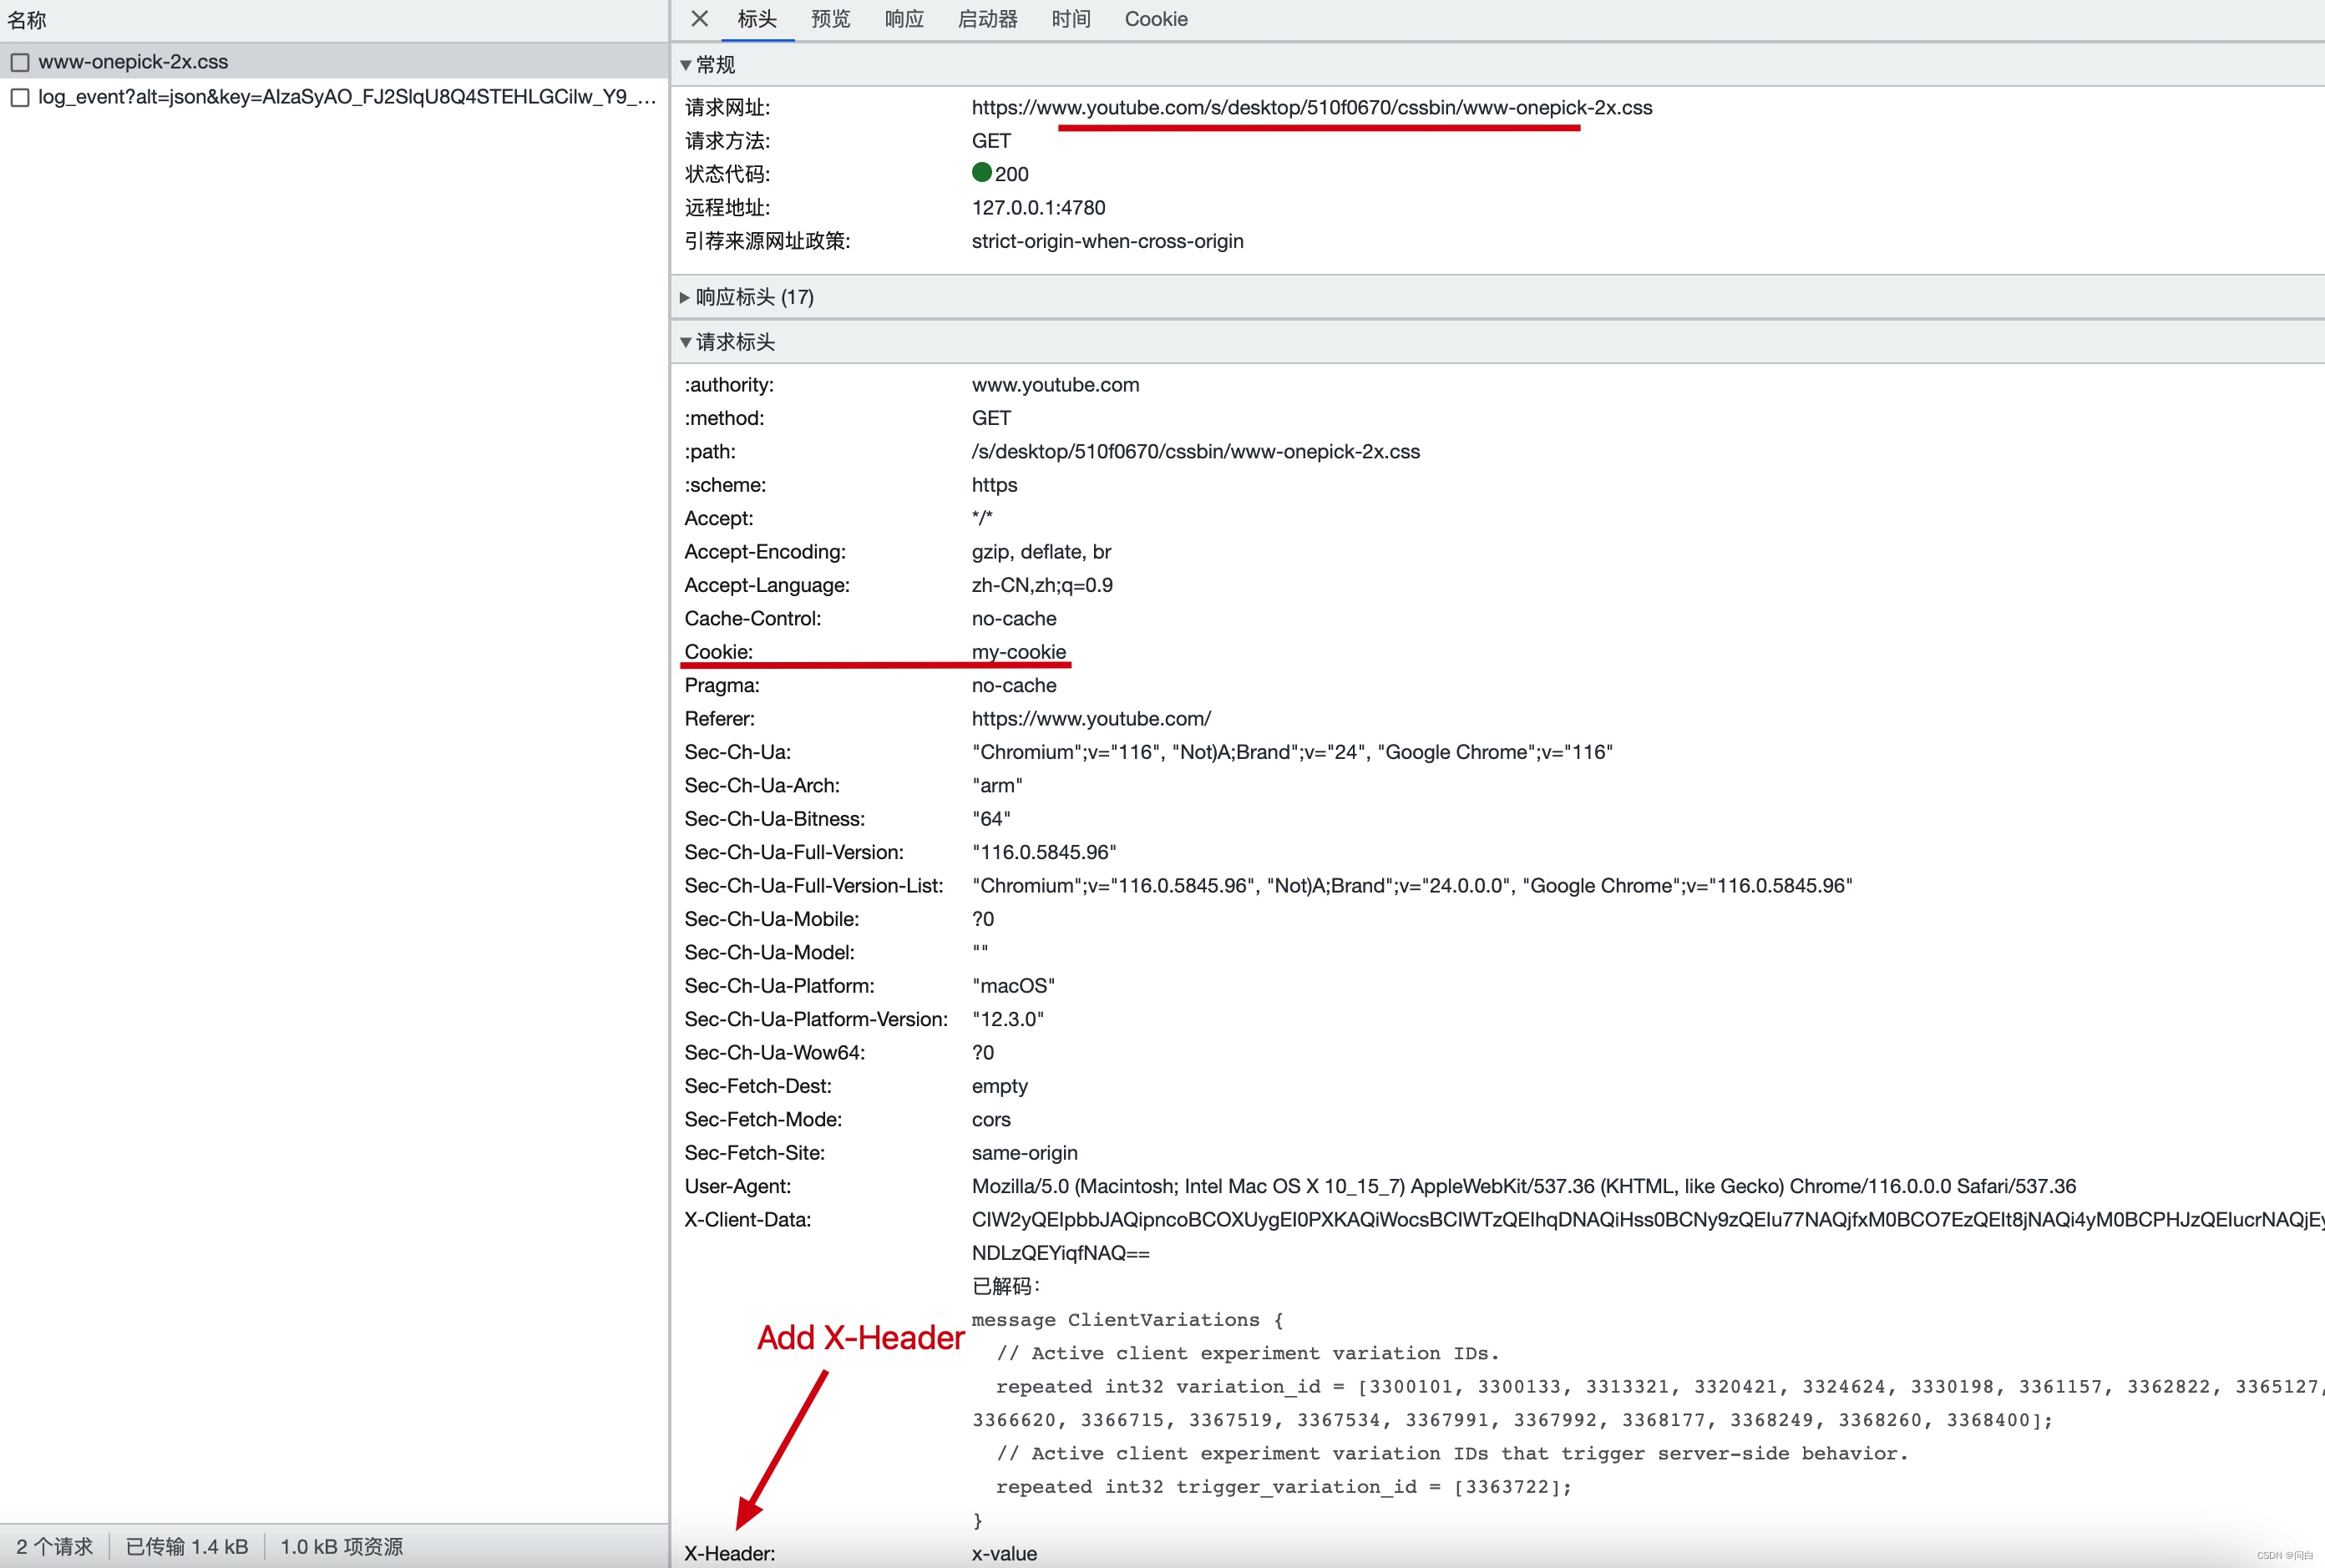Click the 已解码 label
Viewport: 2325px width, 1568px height.
[x=1005, y=1286]
